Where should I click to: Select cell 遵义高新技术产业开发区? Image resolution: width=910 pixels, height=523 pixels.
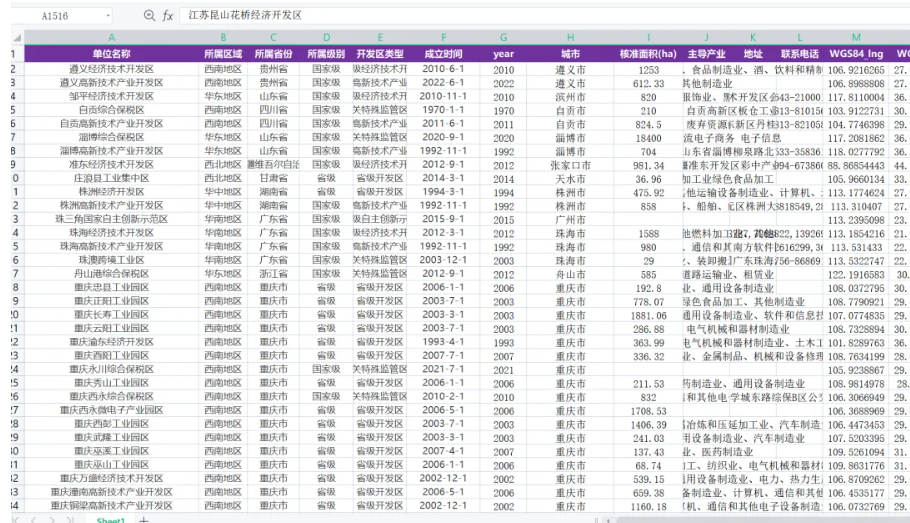coord(111,83)
